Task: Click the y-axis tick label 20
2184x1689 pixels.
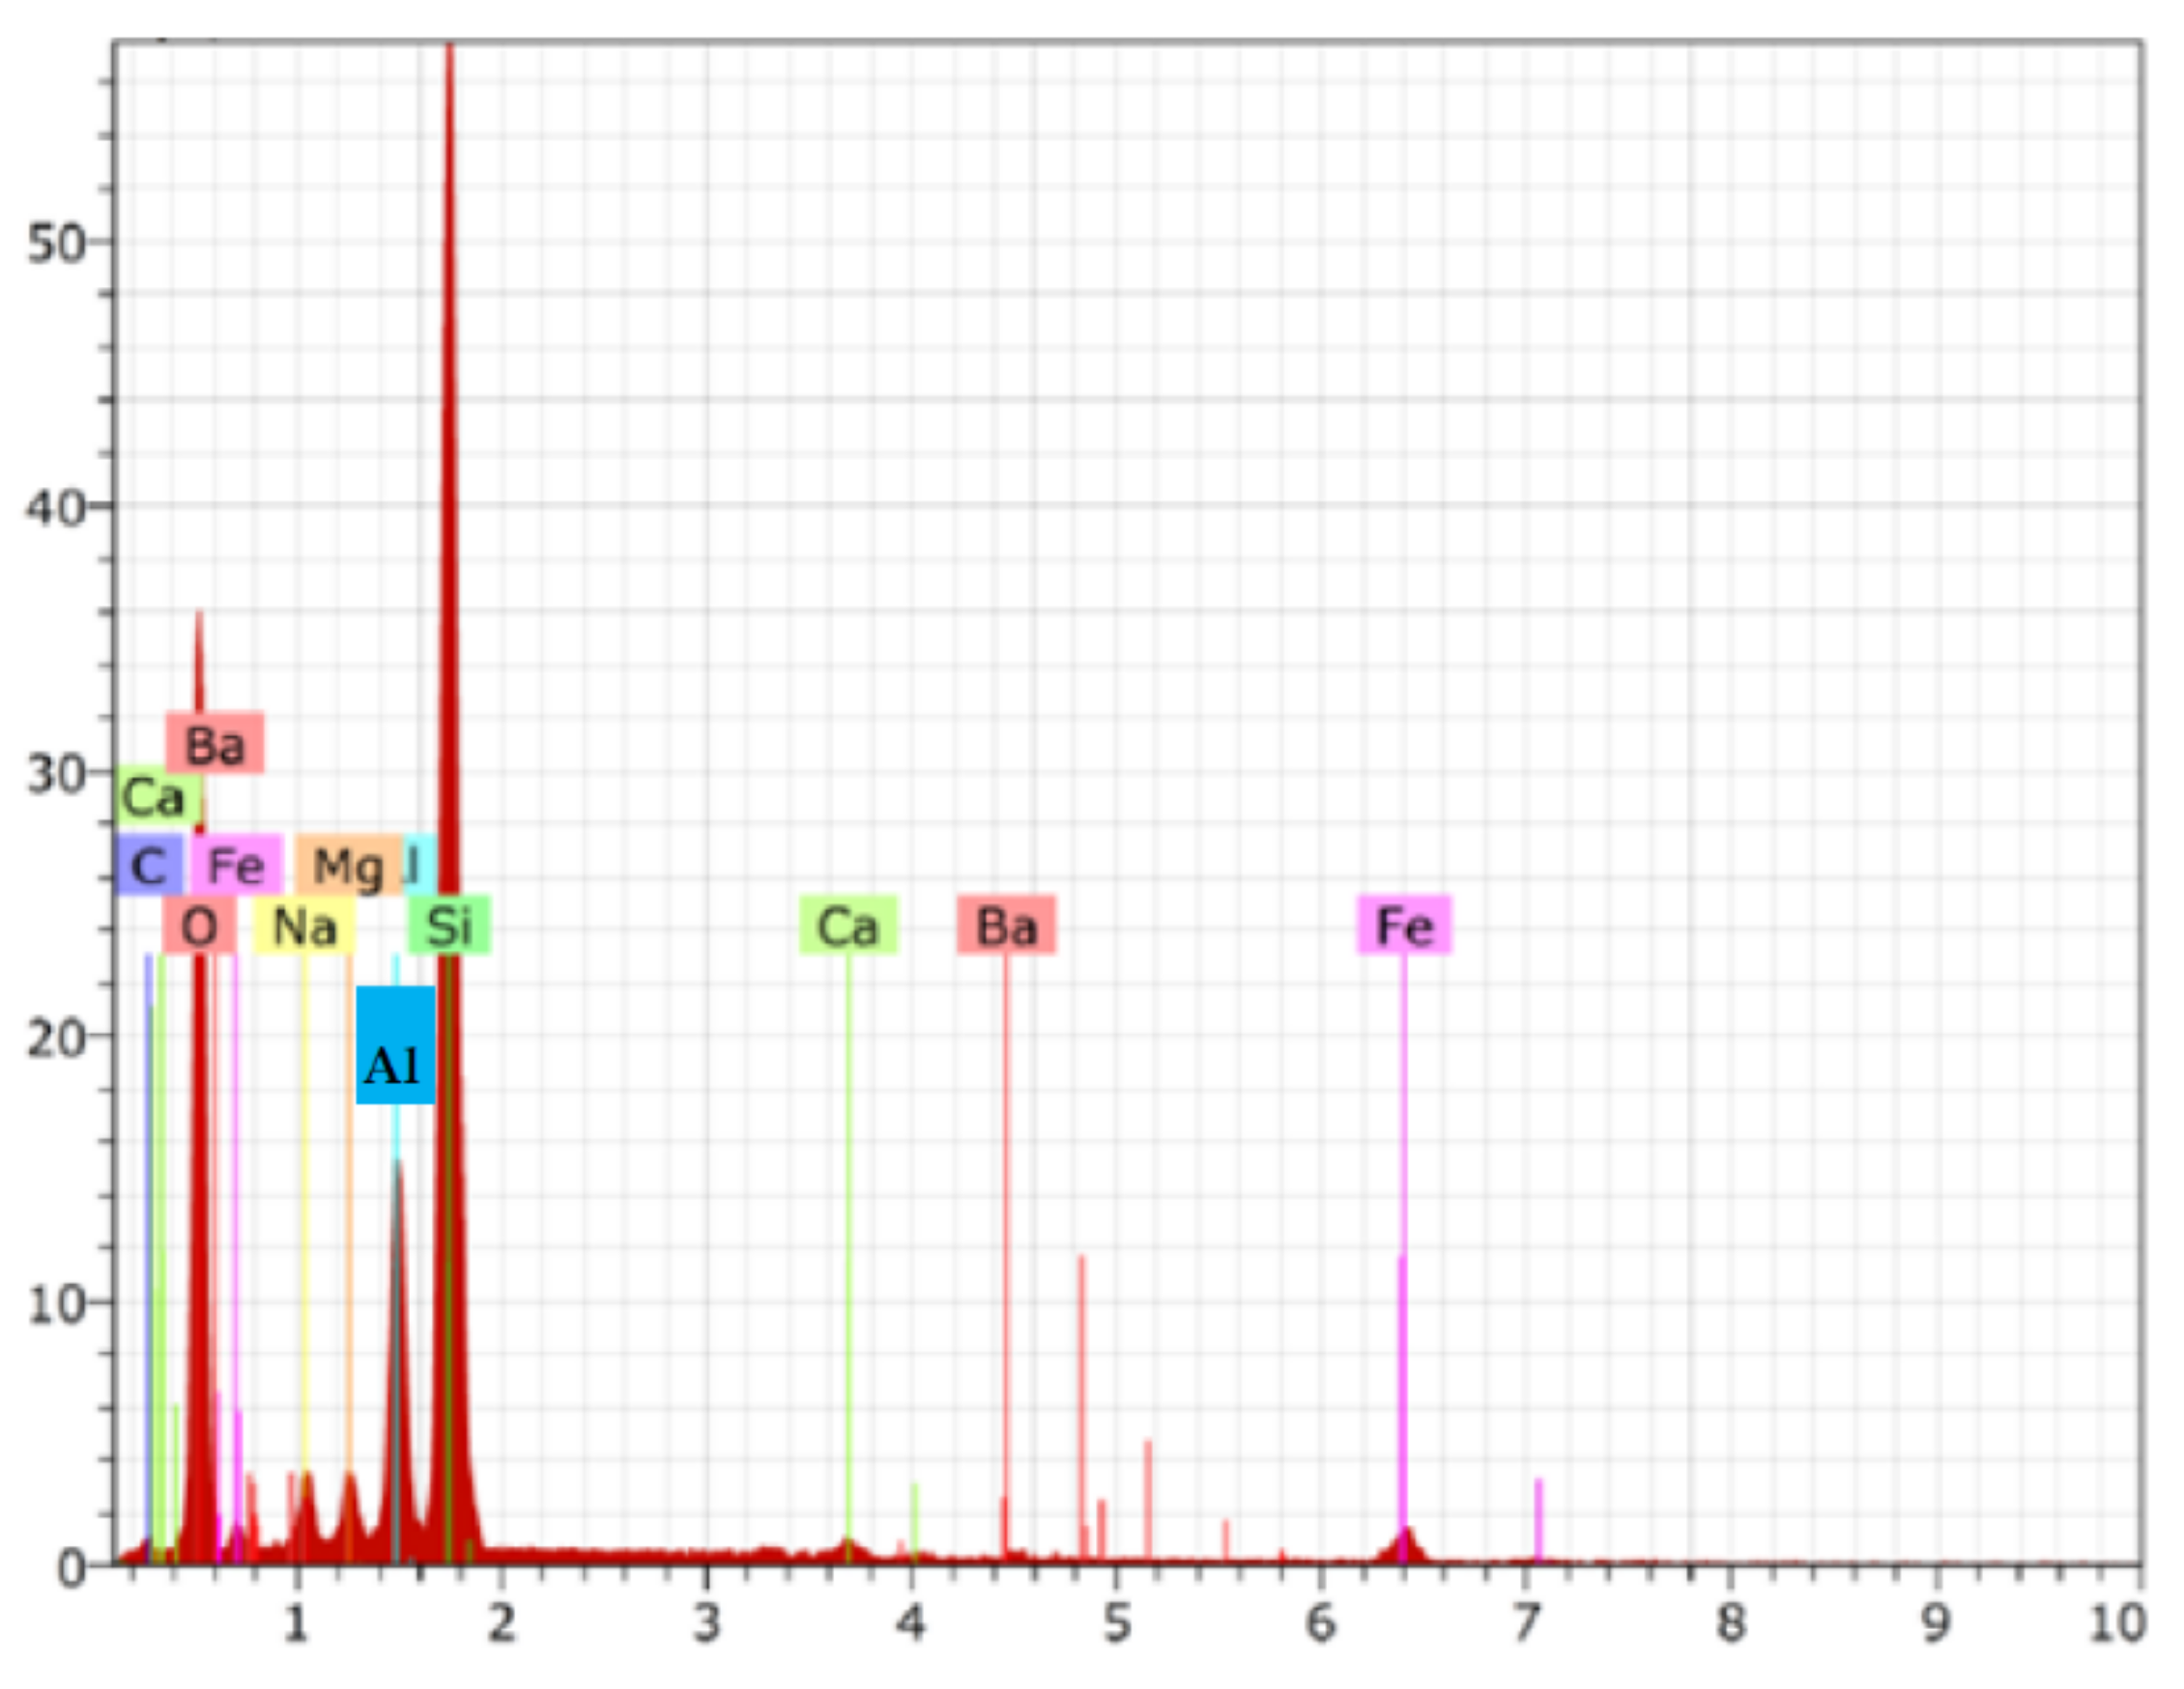Action: pos(55,1038)
